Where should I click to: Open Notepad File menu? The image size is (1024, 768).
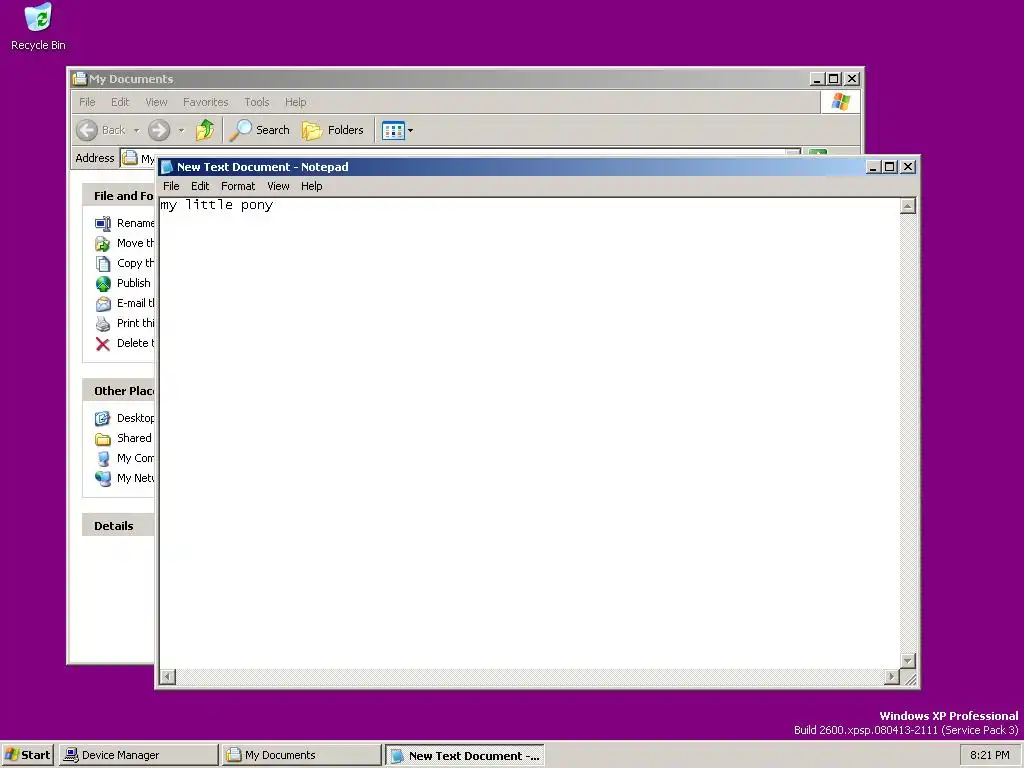pos(171,186)
